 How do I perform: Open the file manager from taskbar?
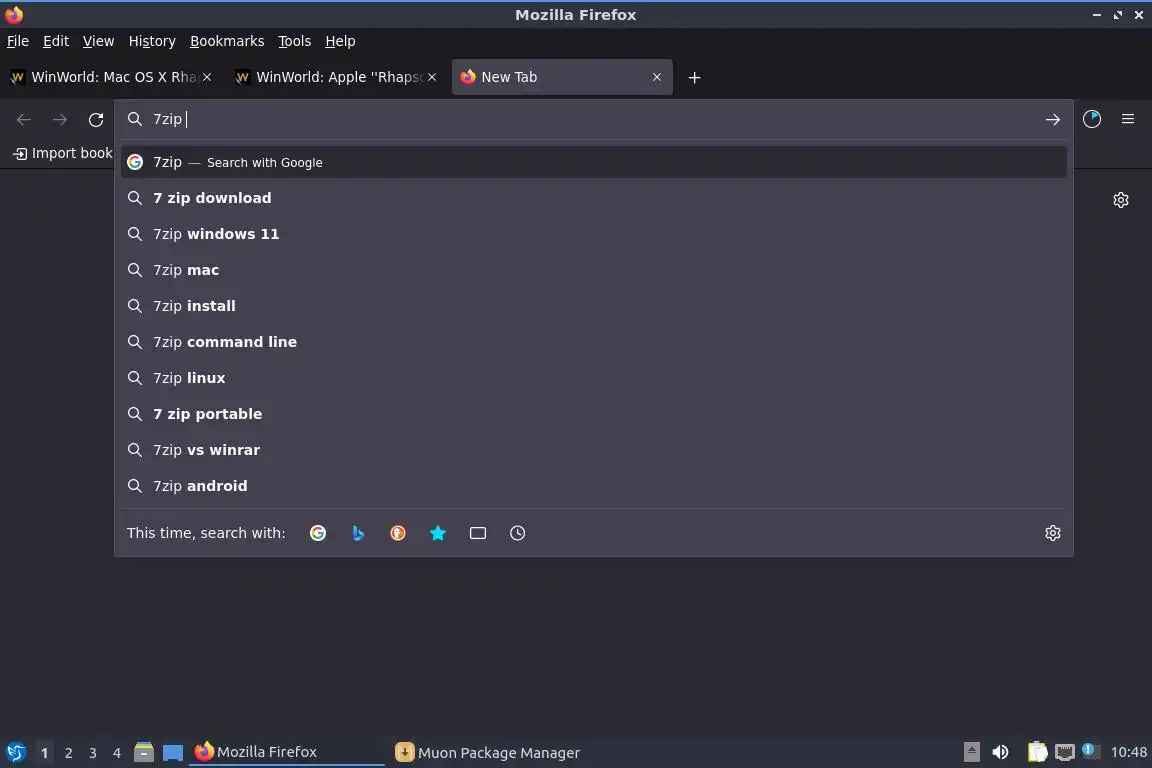pyautogui.click(x=144, y=752)
